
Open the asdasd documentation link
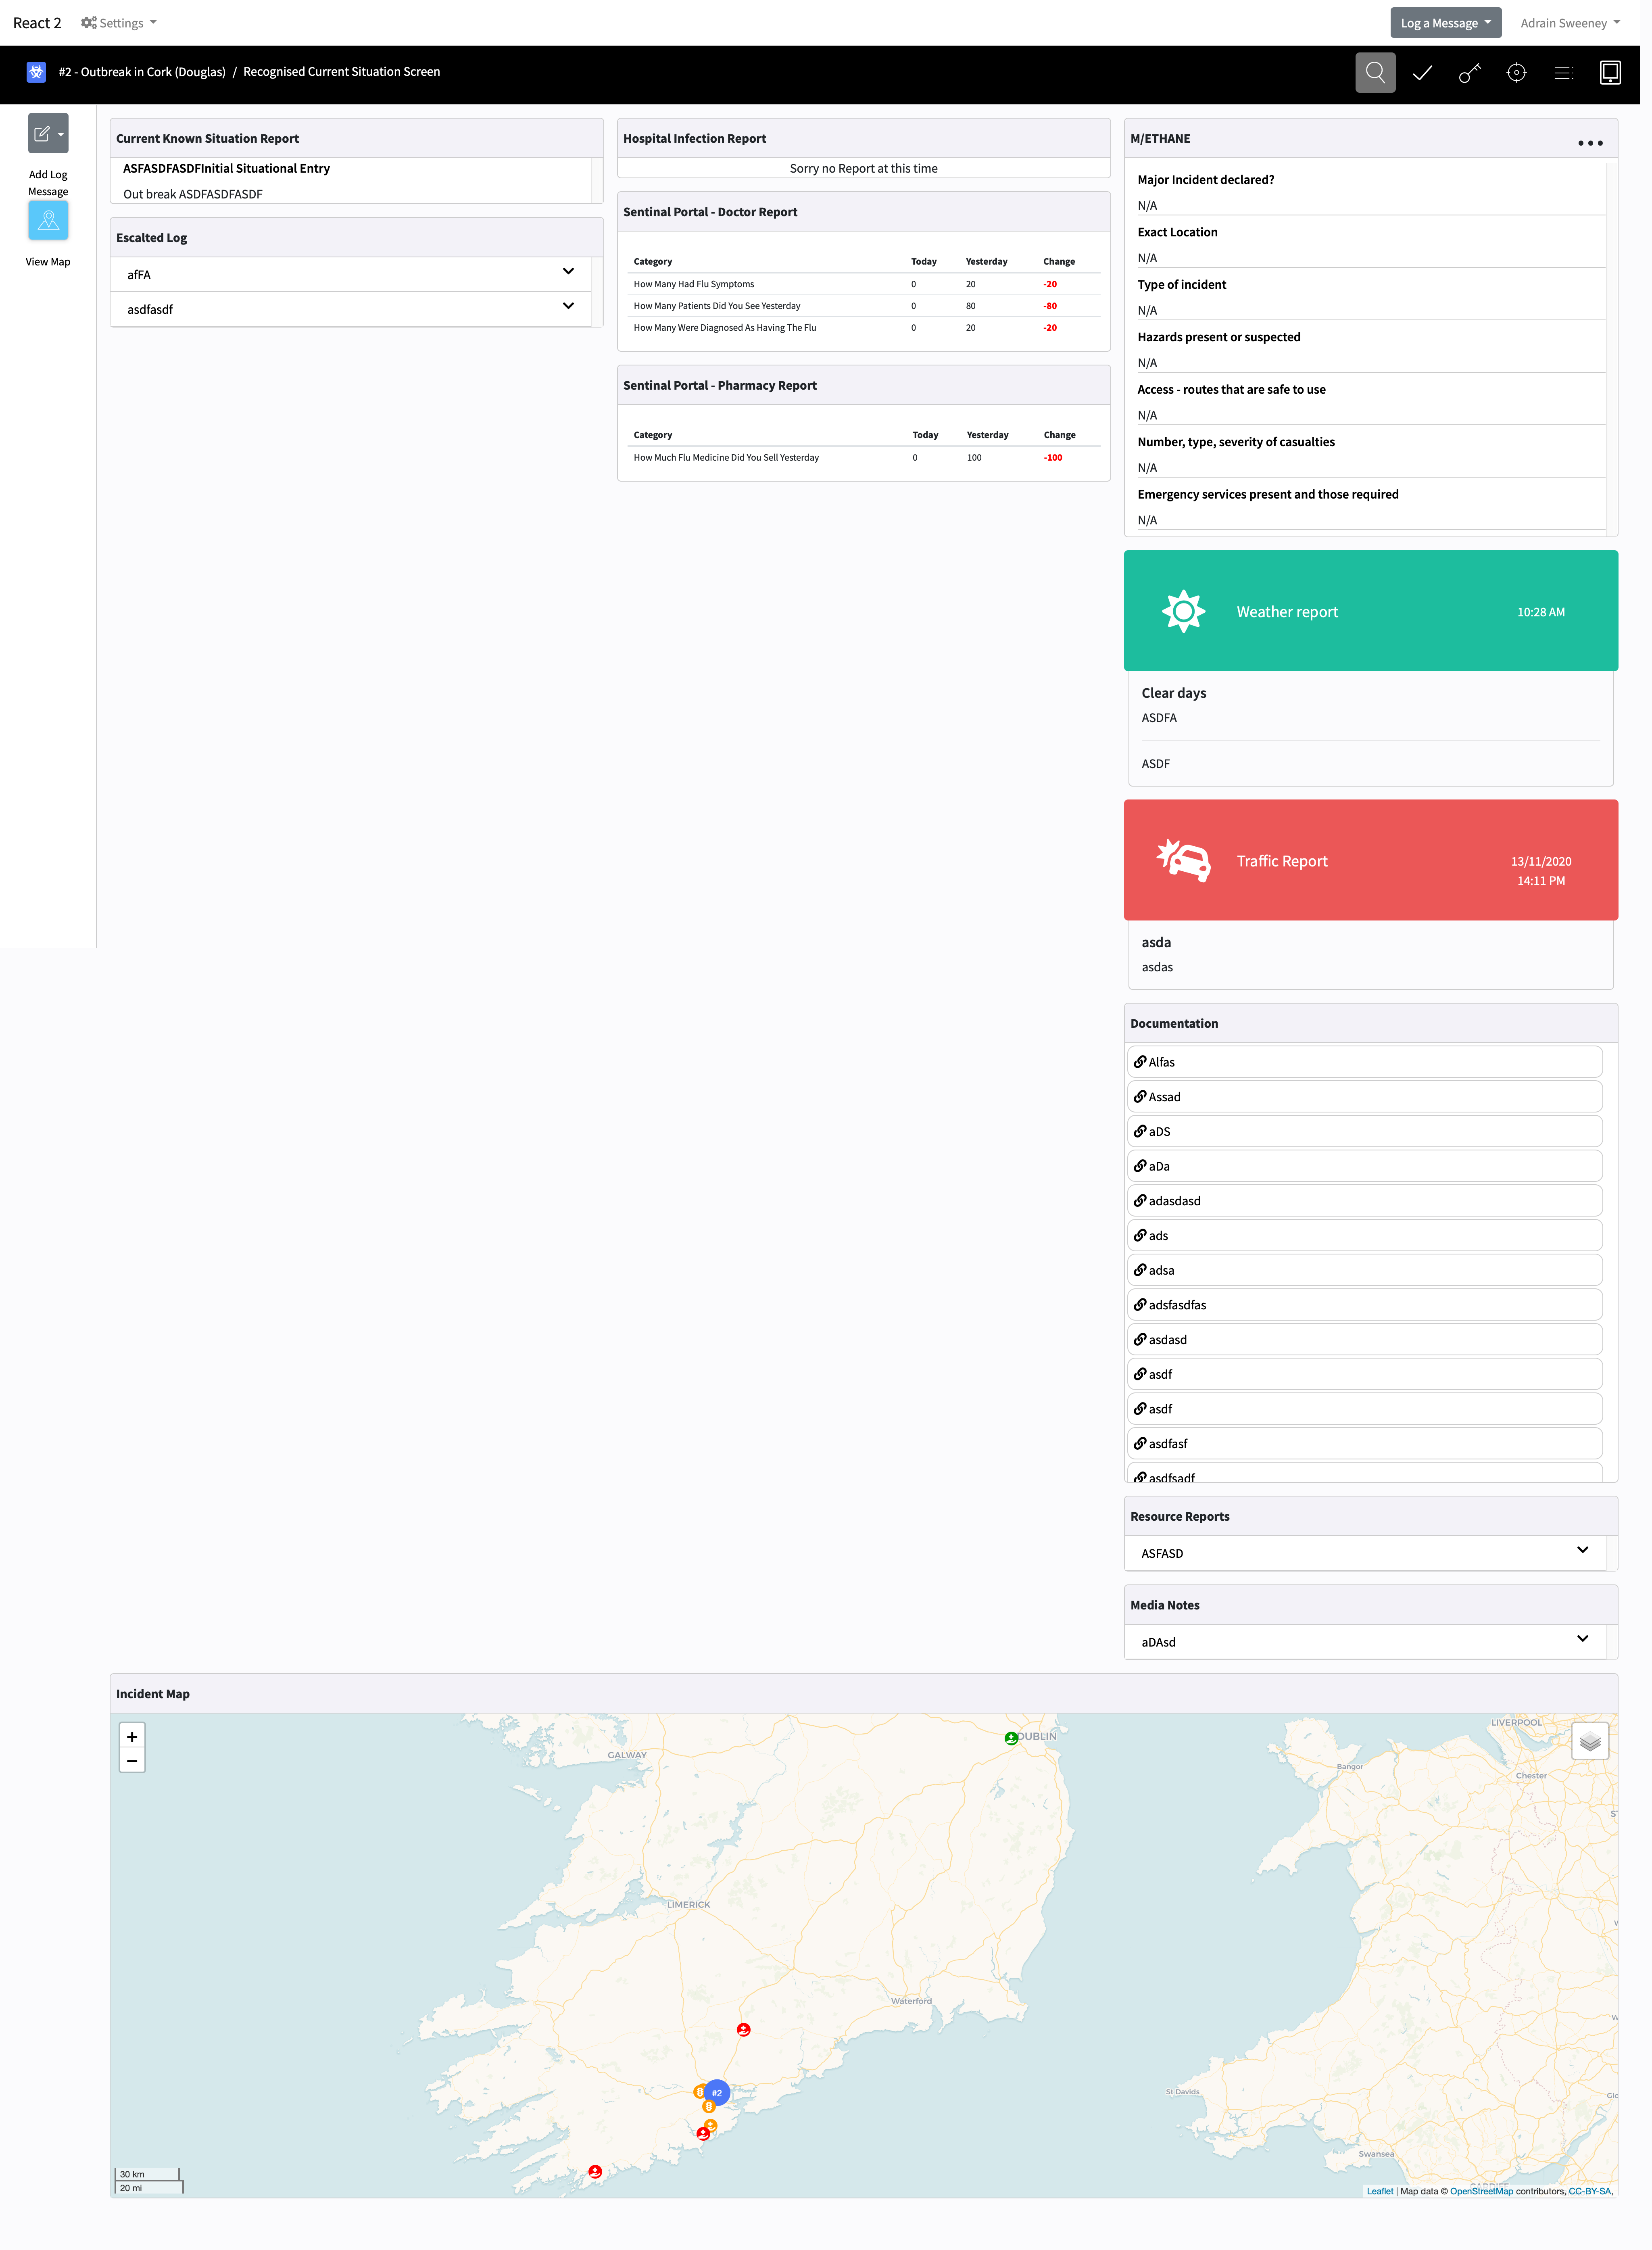click(1364, 1339)
